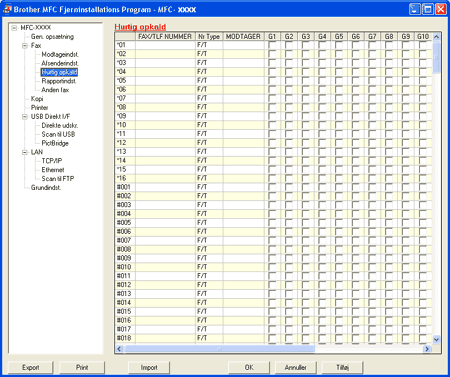Click the horizontal scrollbar right arrow
450x377 pixels.
[x=427, y=349]
